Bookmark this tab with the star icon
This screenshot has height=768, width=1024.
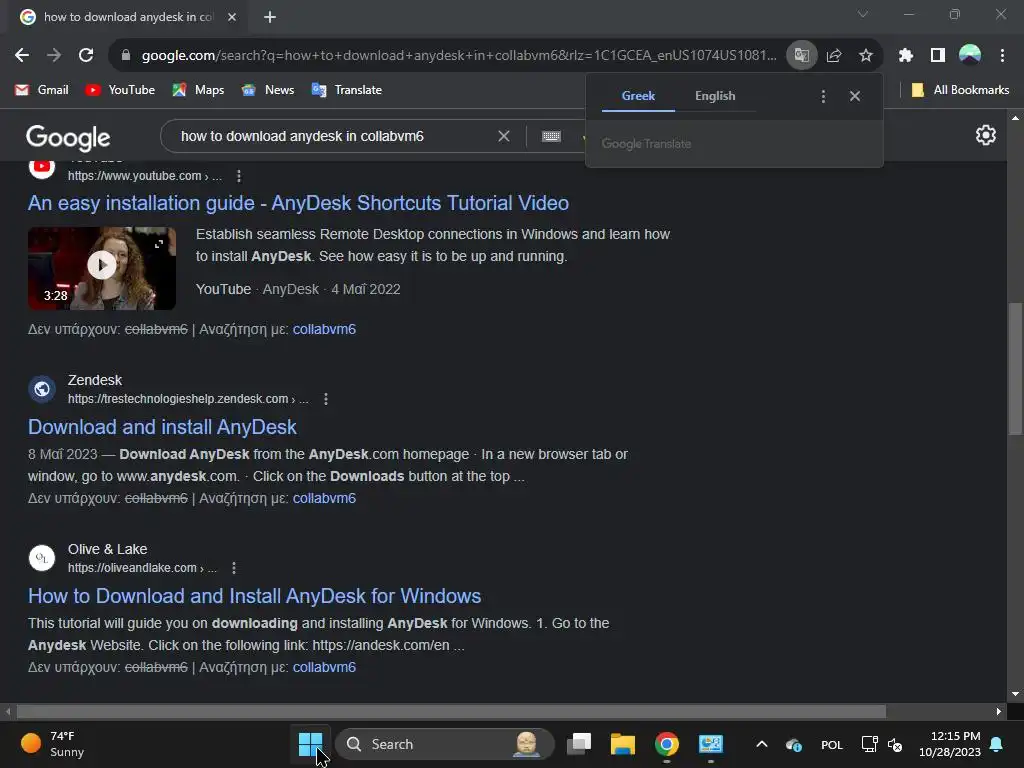[866, 56]
